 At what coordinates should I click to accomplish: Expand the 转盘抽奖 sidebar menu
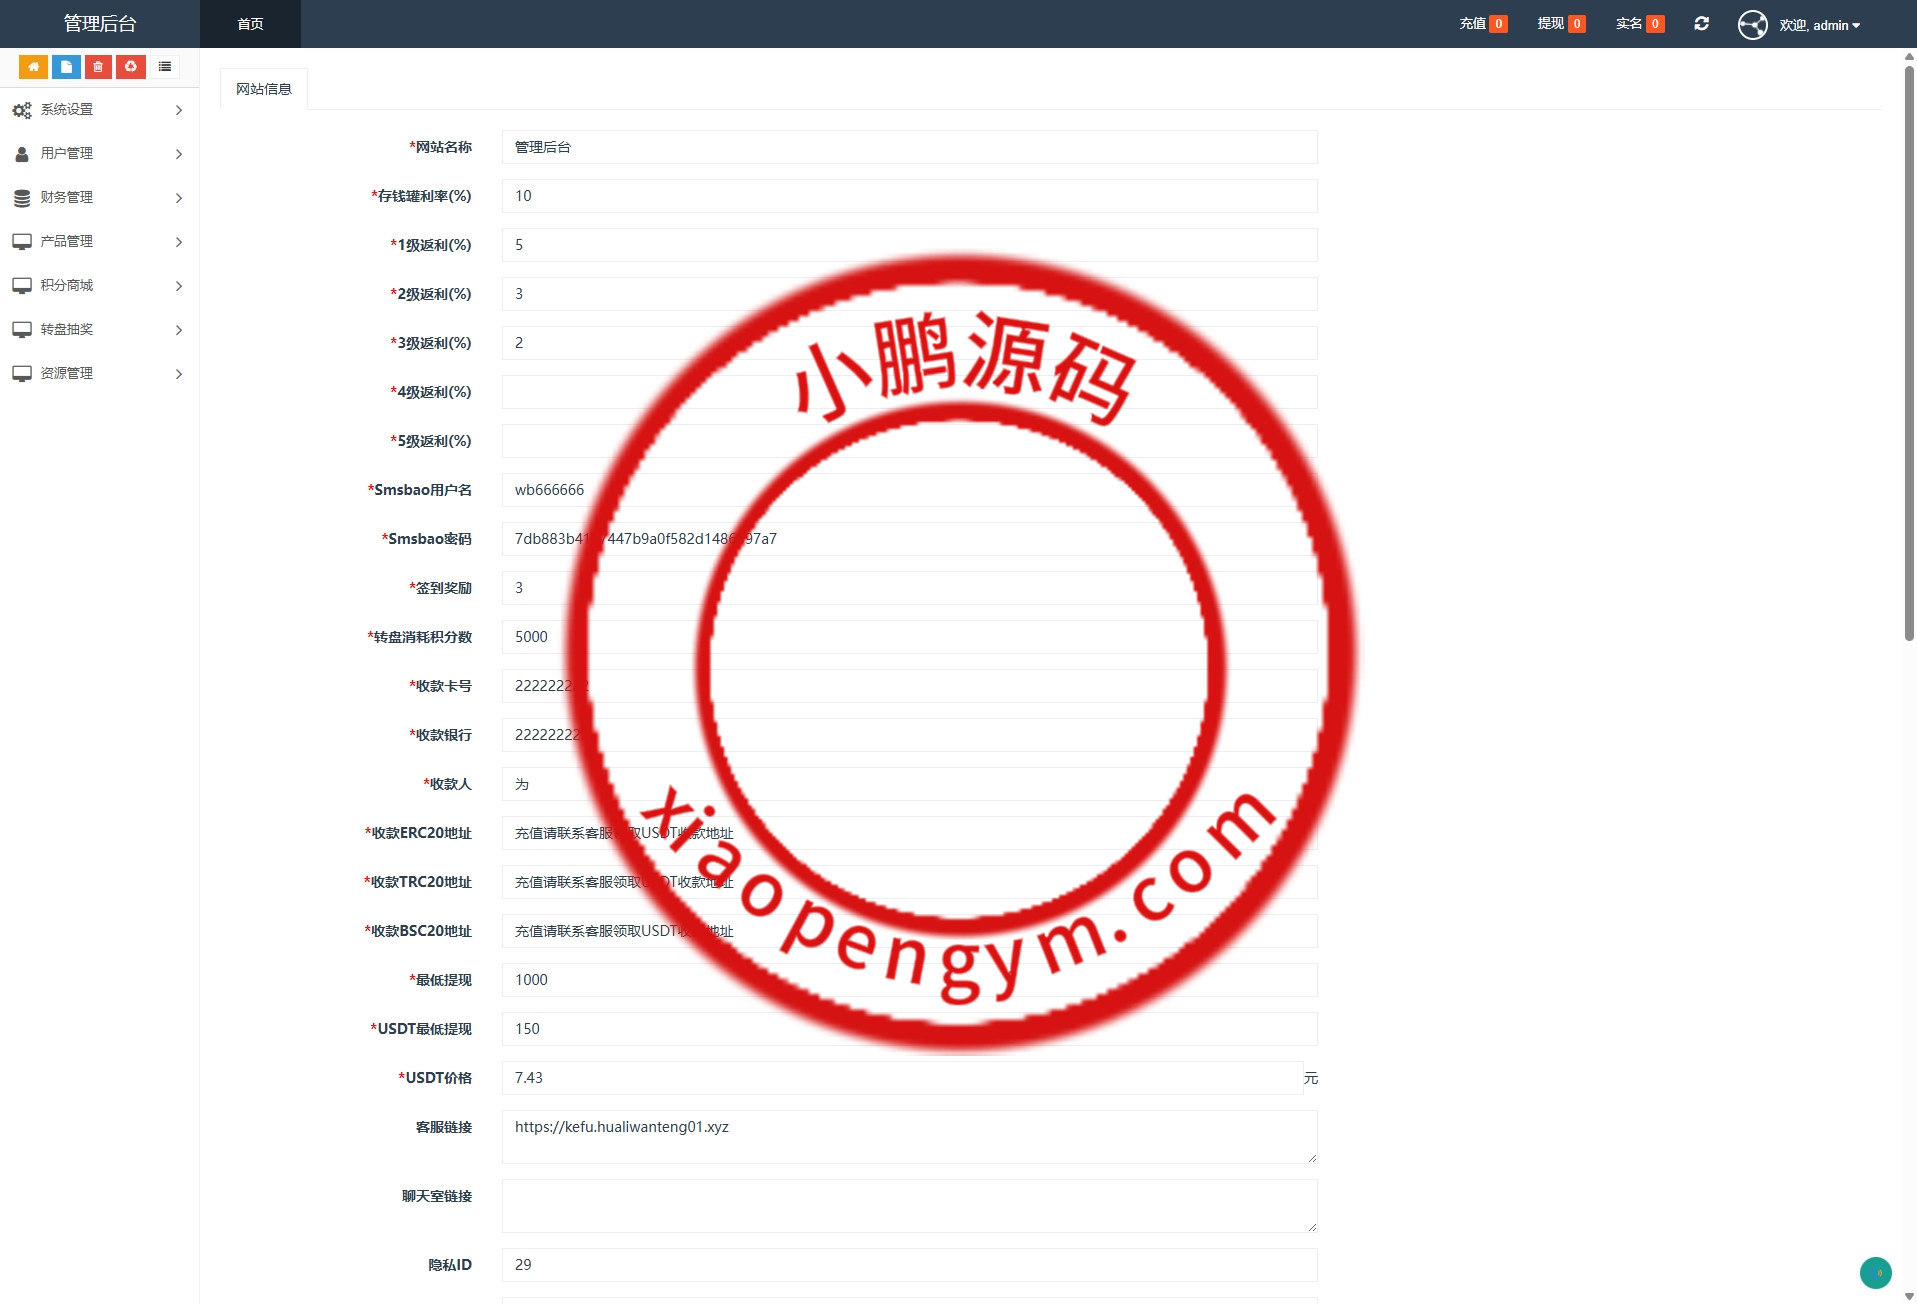point(99,330)
